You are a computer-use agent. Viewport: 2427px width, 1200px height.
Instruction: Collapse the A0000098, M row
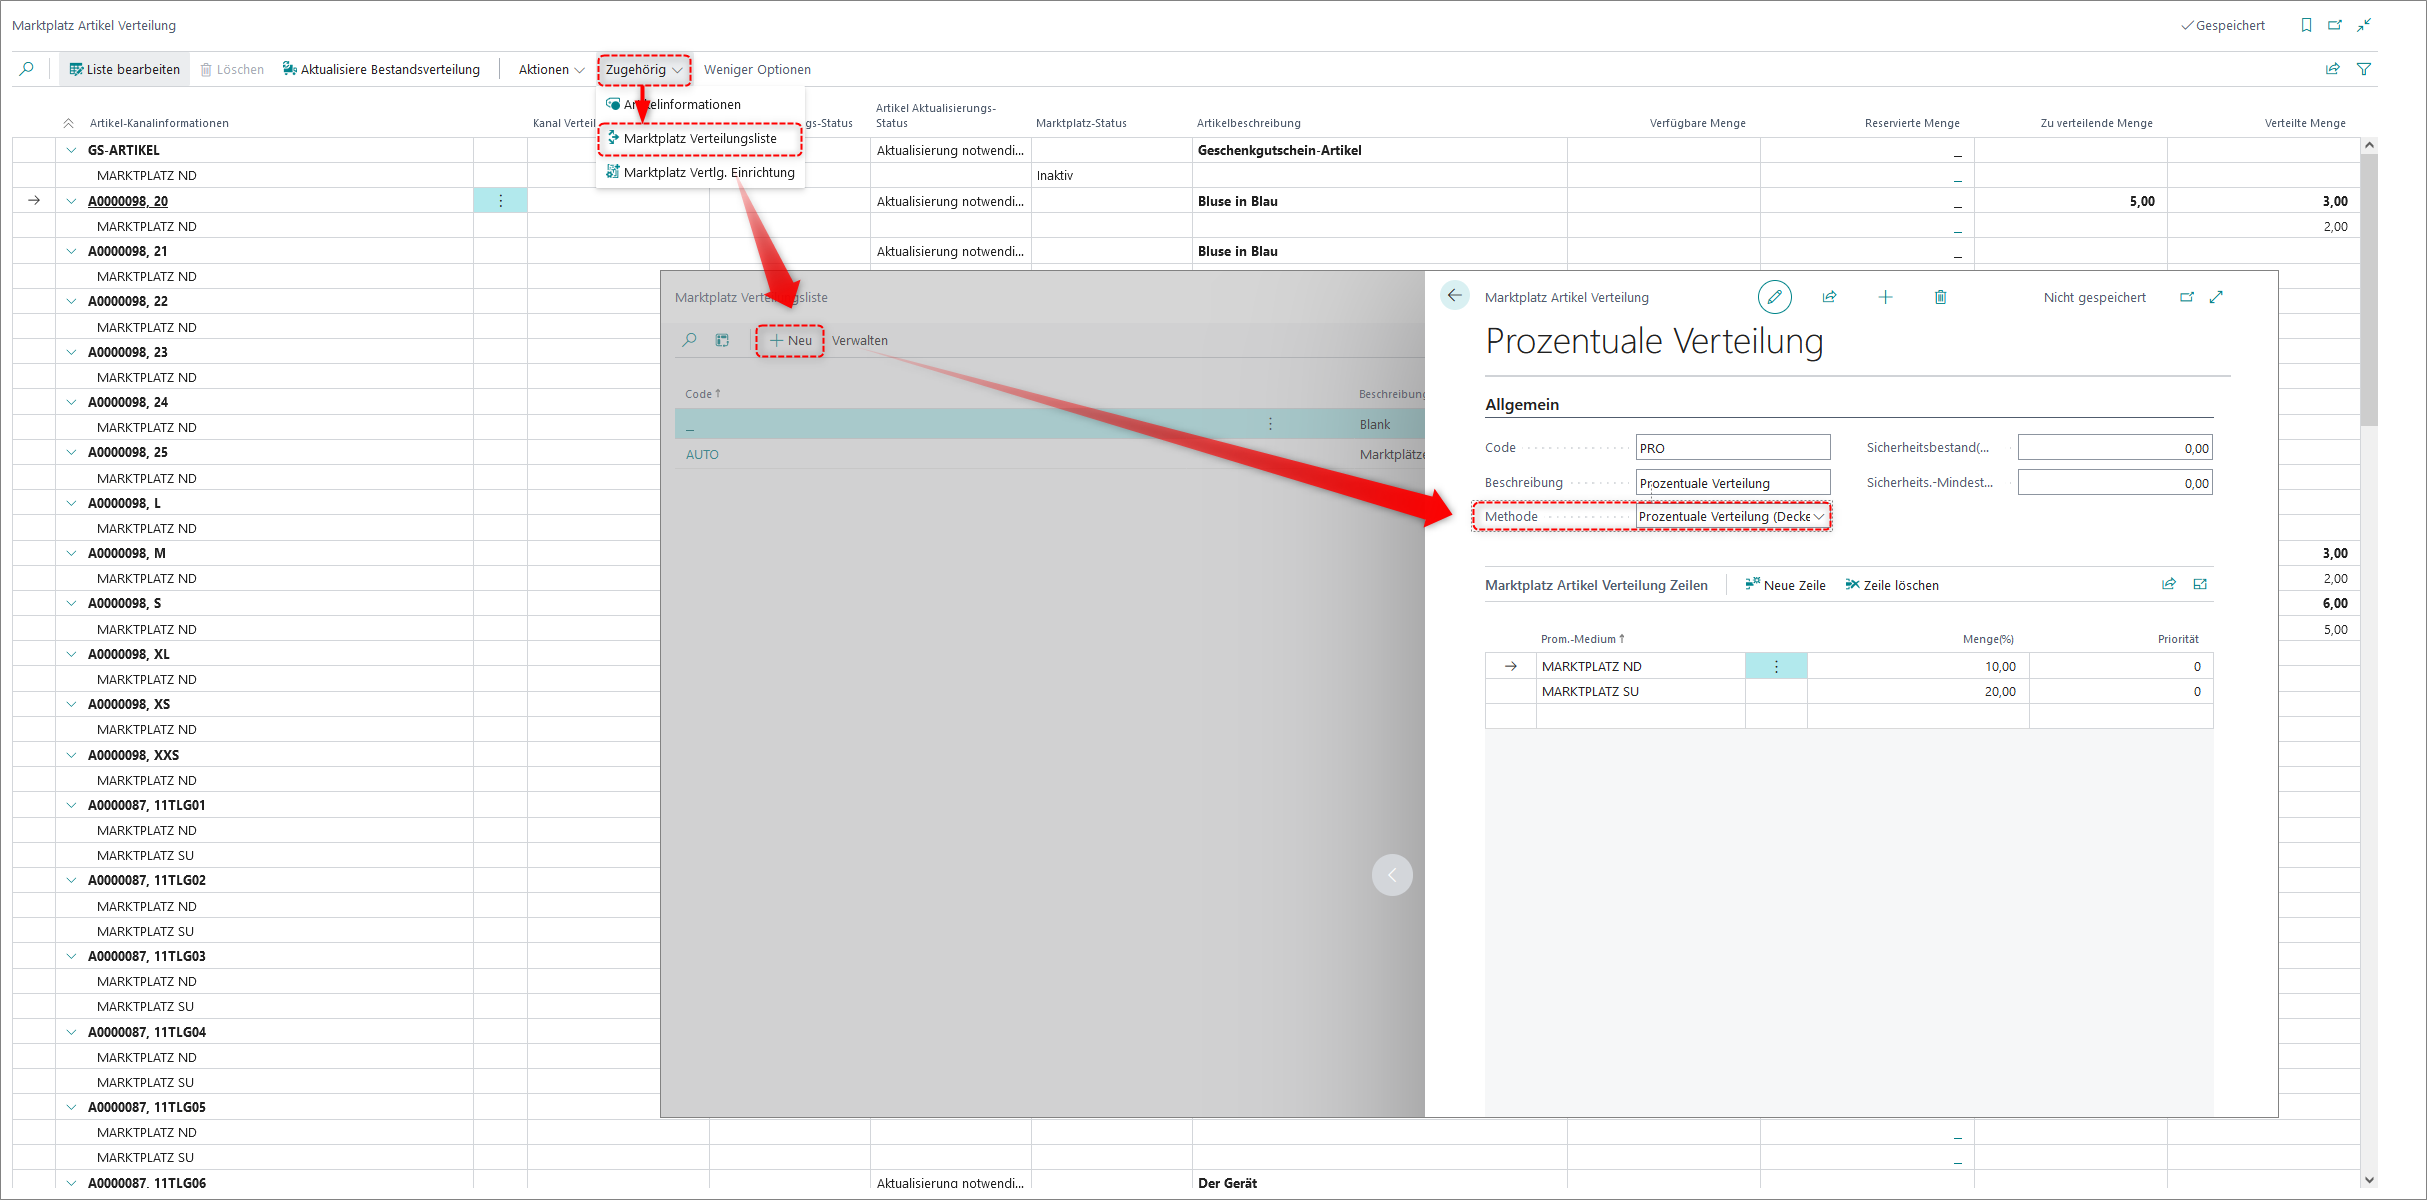coord(71,553)
